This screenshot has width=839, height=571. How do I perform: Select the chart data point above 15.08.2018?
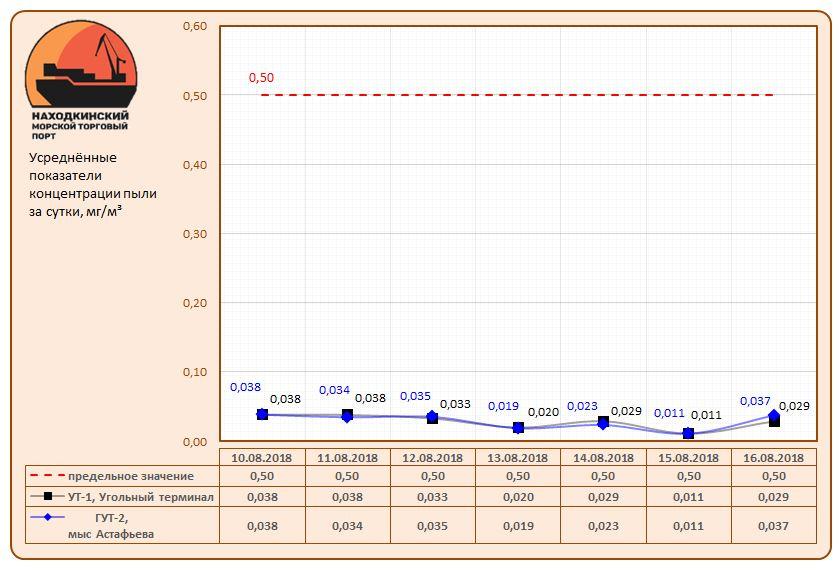point(688,433)
